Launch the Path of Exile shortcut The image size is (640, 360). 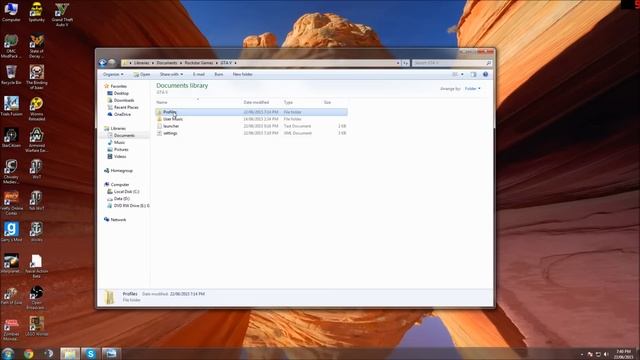point(11,295)
